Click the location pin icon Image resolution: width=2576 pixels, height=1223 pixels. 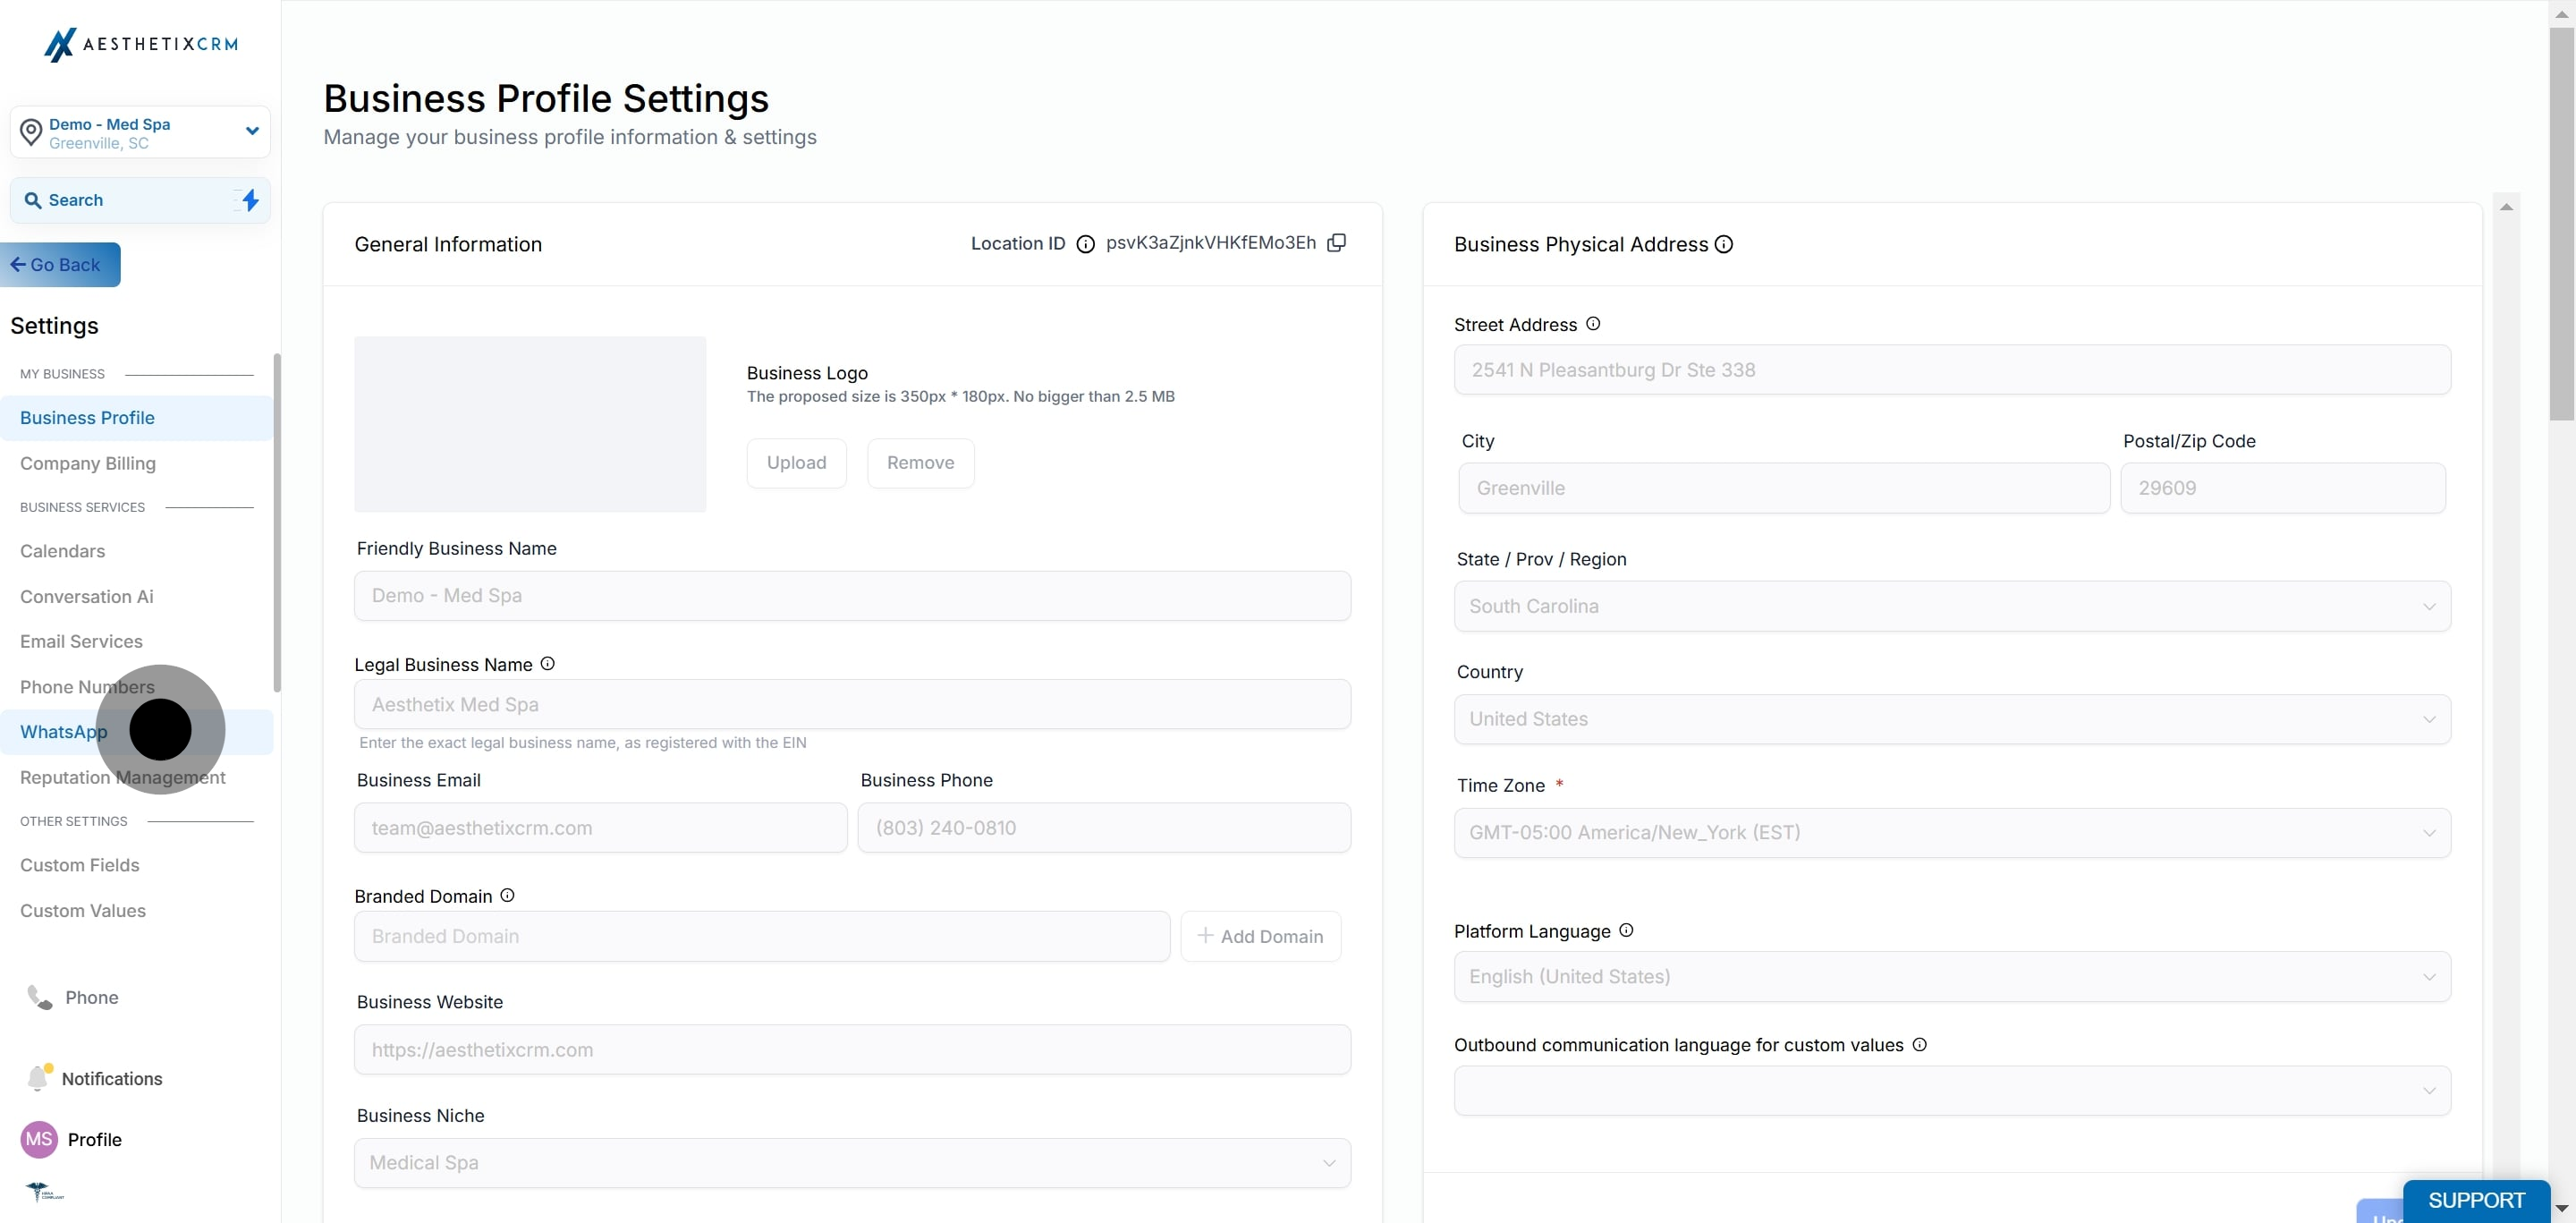click(x=31, y=132)
